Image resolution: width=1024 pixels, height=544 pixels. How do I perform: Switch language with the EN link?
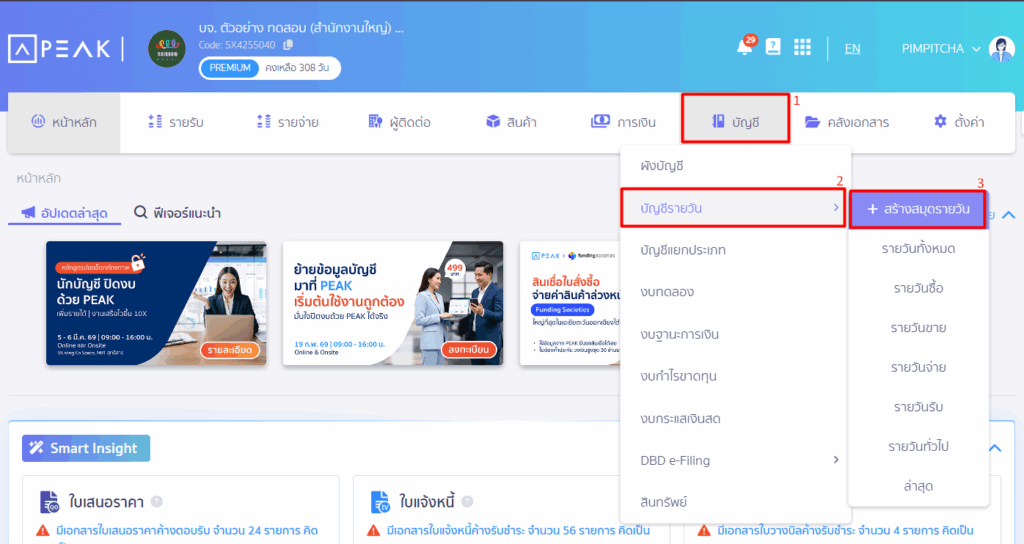click(852, 48)
